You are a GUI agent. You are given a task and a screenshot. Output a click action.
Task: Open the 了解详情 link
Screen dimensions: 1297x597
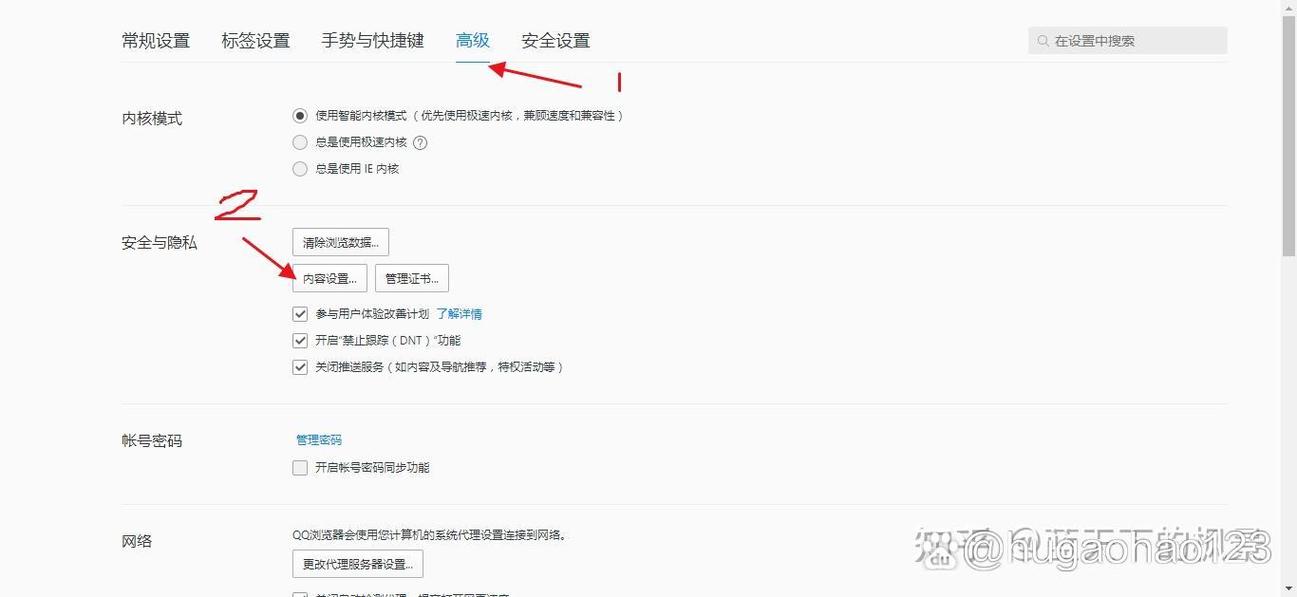[x=459, y=314]
